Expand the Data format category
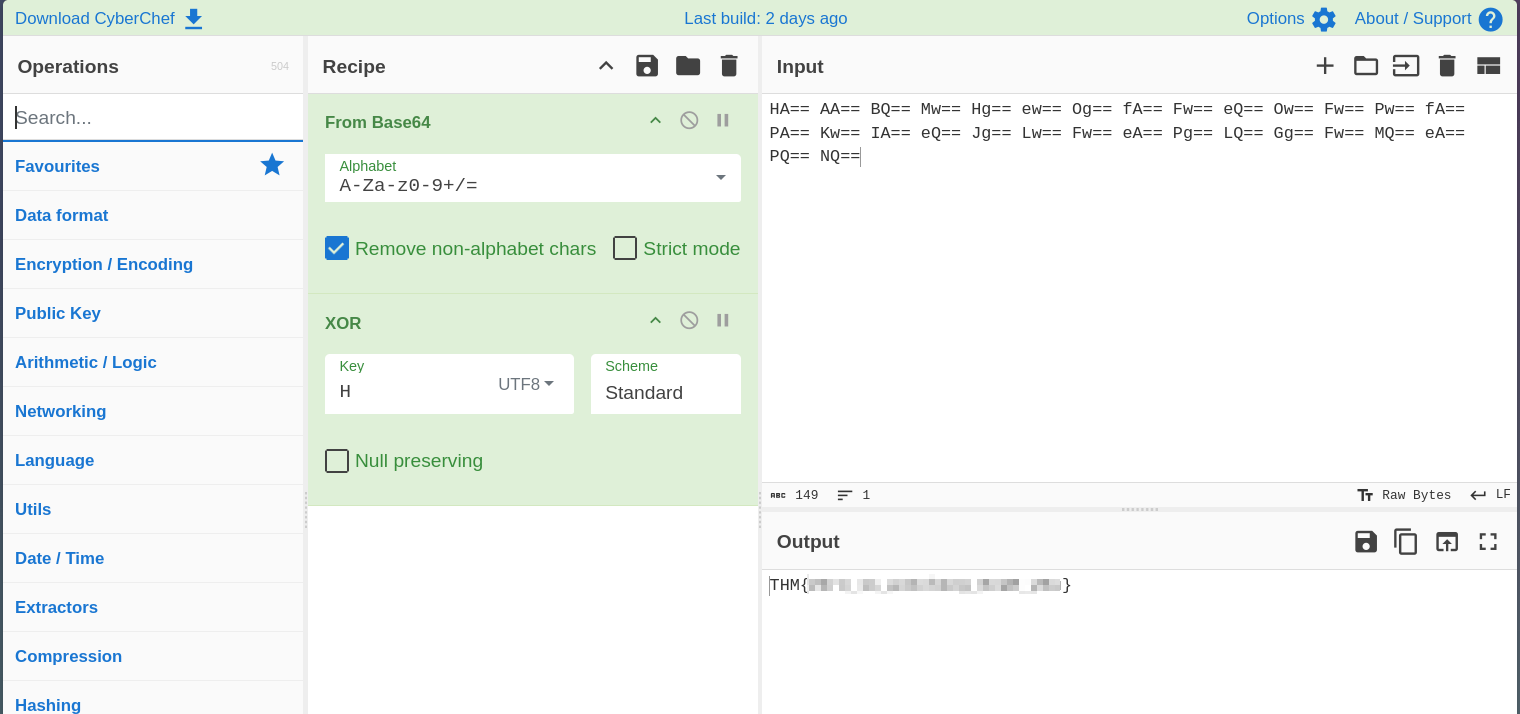This screenshot has width=1520, height=714. (x=153, y=215)
